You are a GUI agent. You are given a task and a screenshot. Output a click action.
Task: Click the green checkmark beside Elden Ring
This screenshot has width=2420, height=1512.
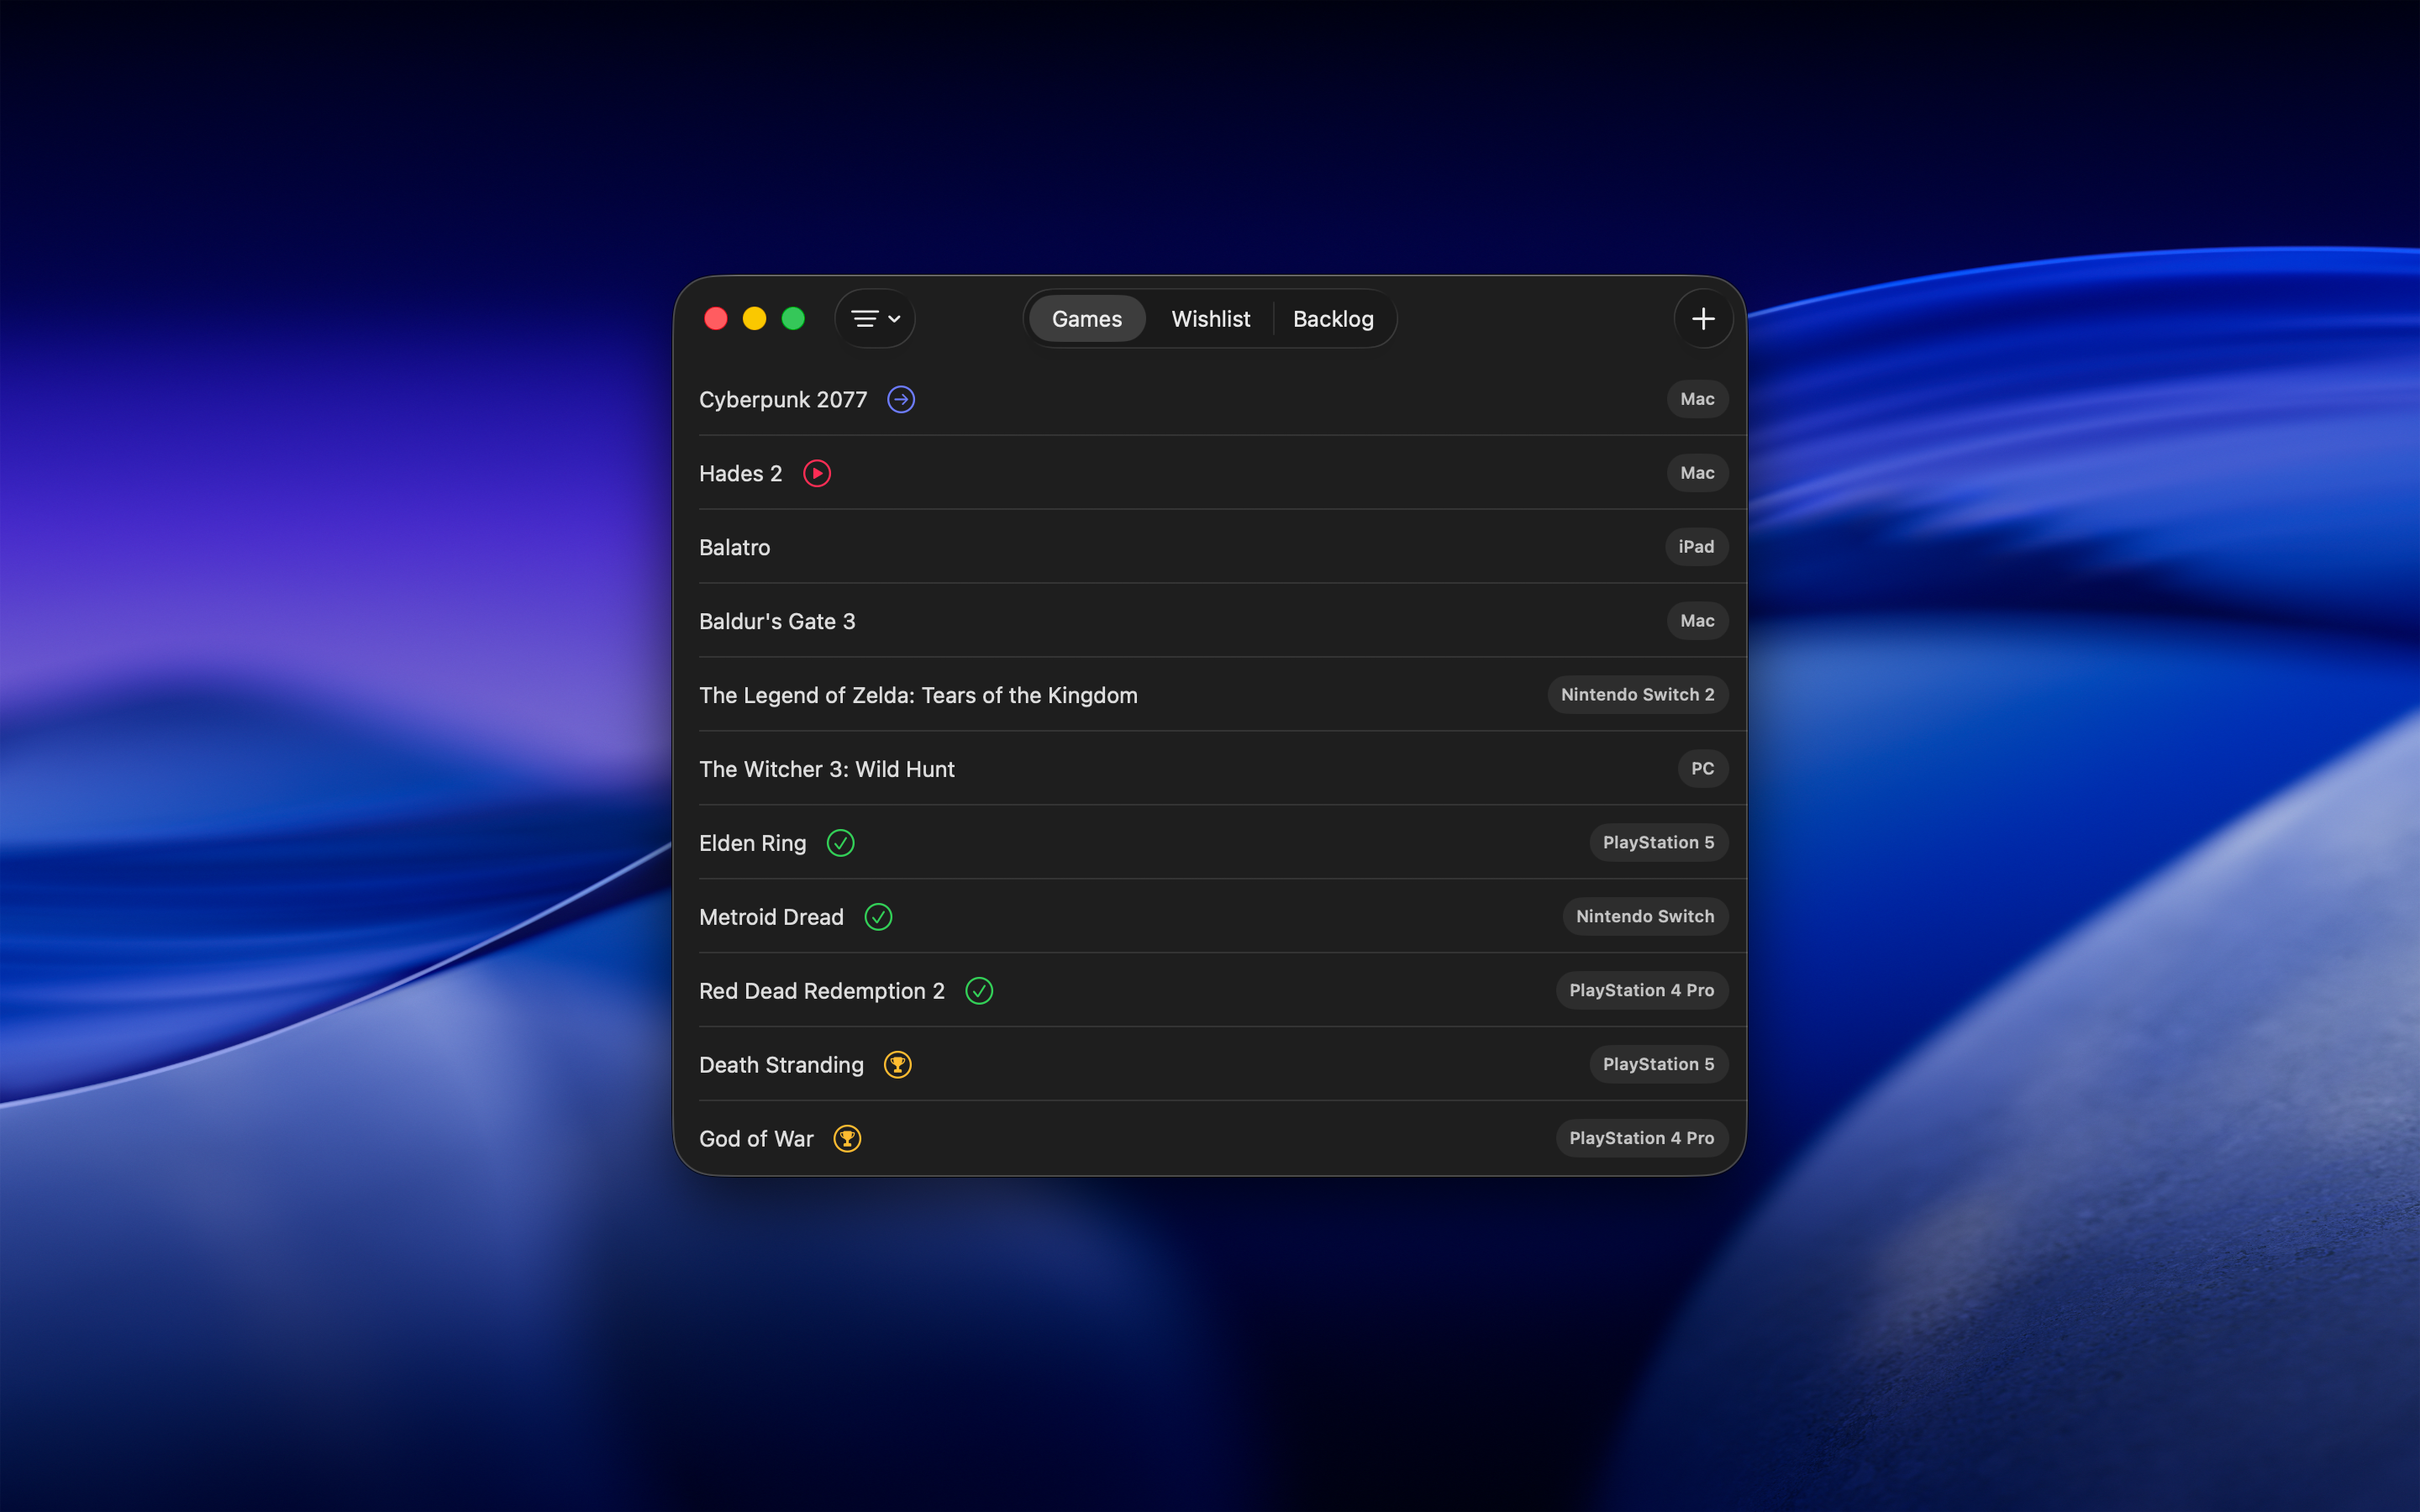click(x=840, y=843)
